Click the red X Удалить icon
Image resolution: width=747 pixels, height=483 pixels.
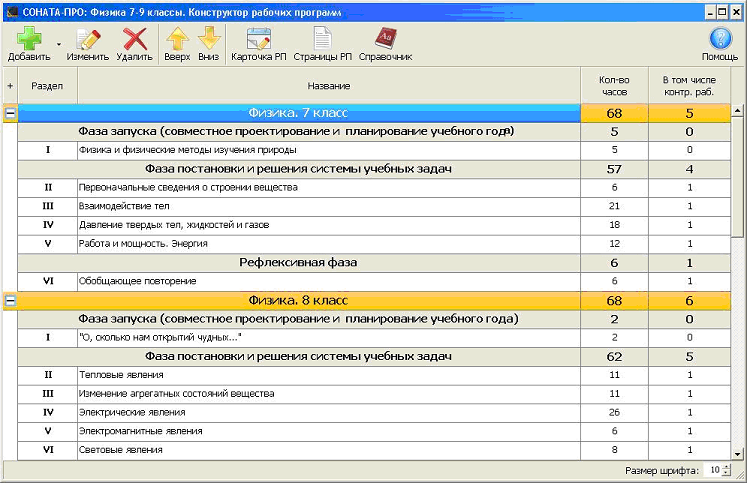pyautogui.click(x=134, y=40)
